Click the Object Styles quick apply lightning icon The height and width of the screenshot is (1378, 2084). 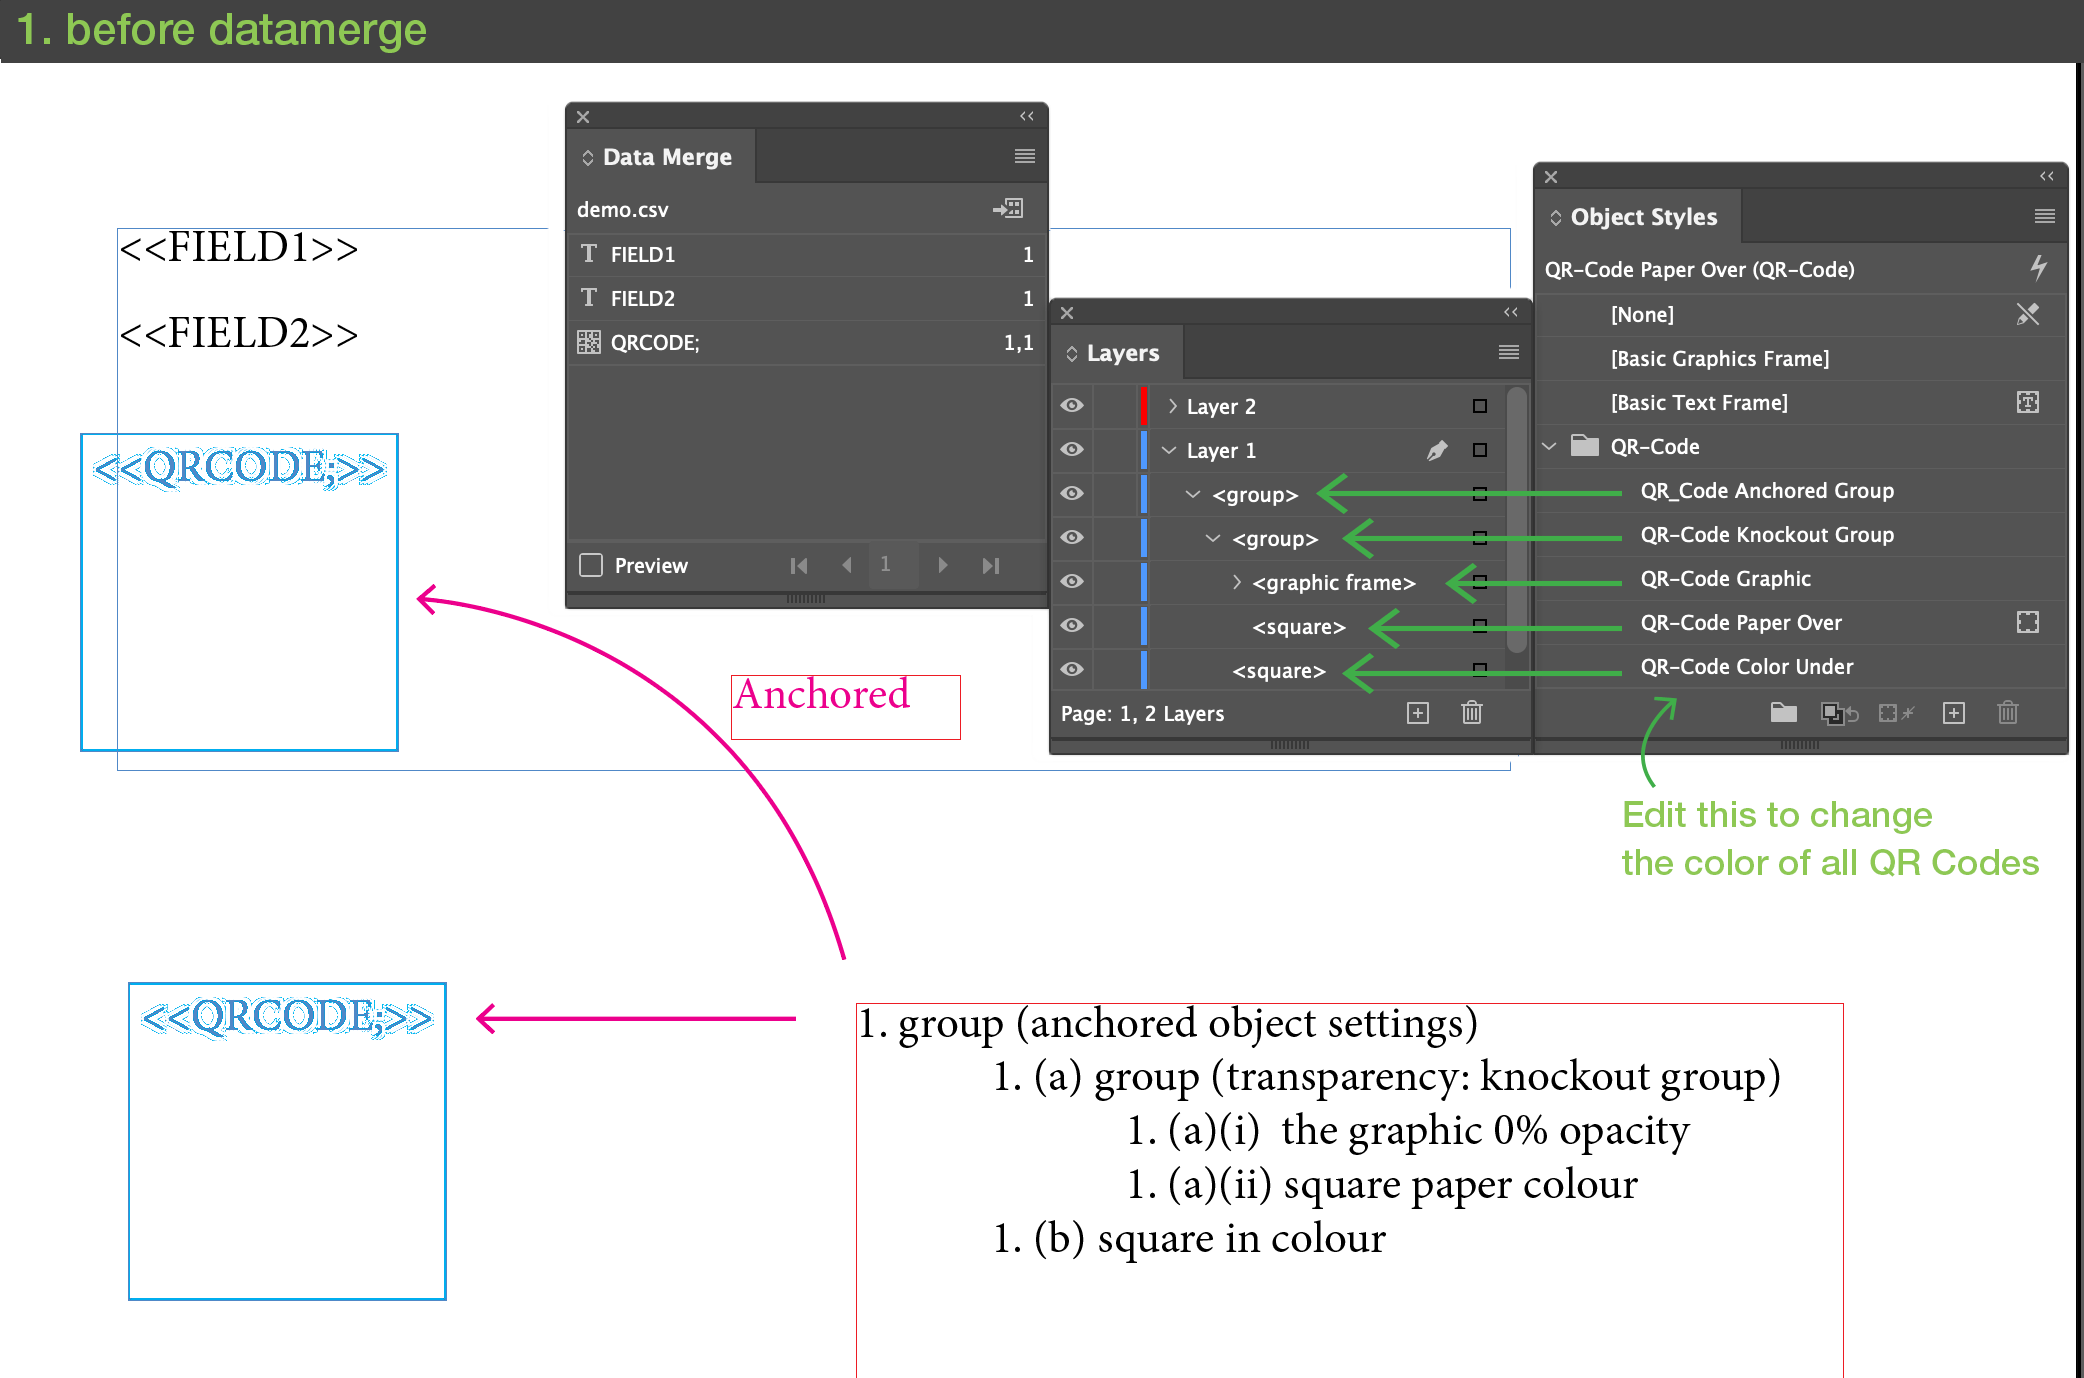[2038, 268]
